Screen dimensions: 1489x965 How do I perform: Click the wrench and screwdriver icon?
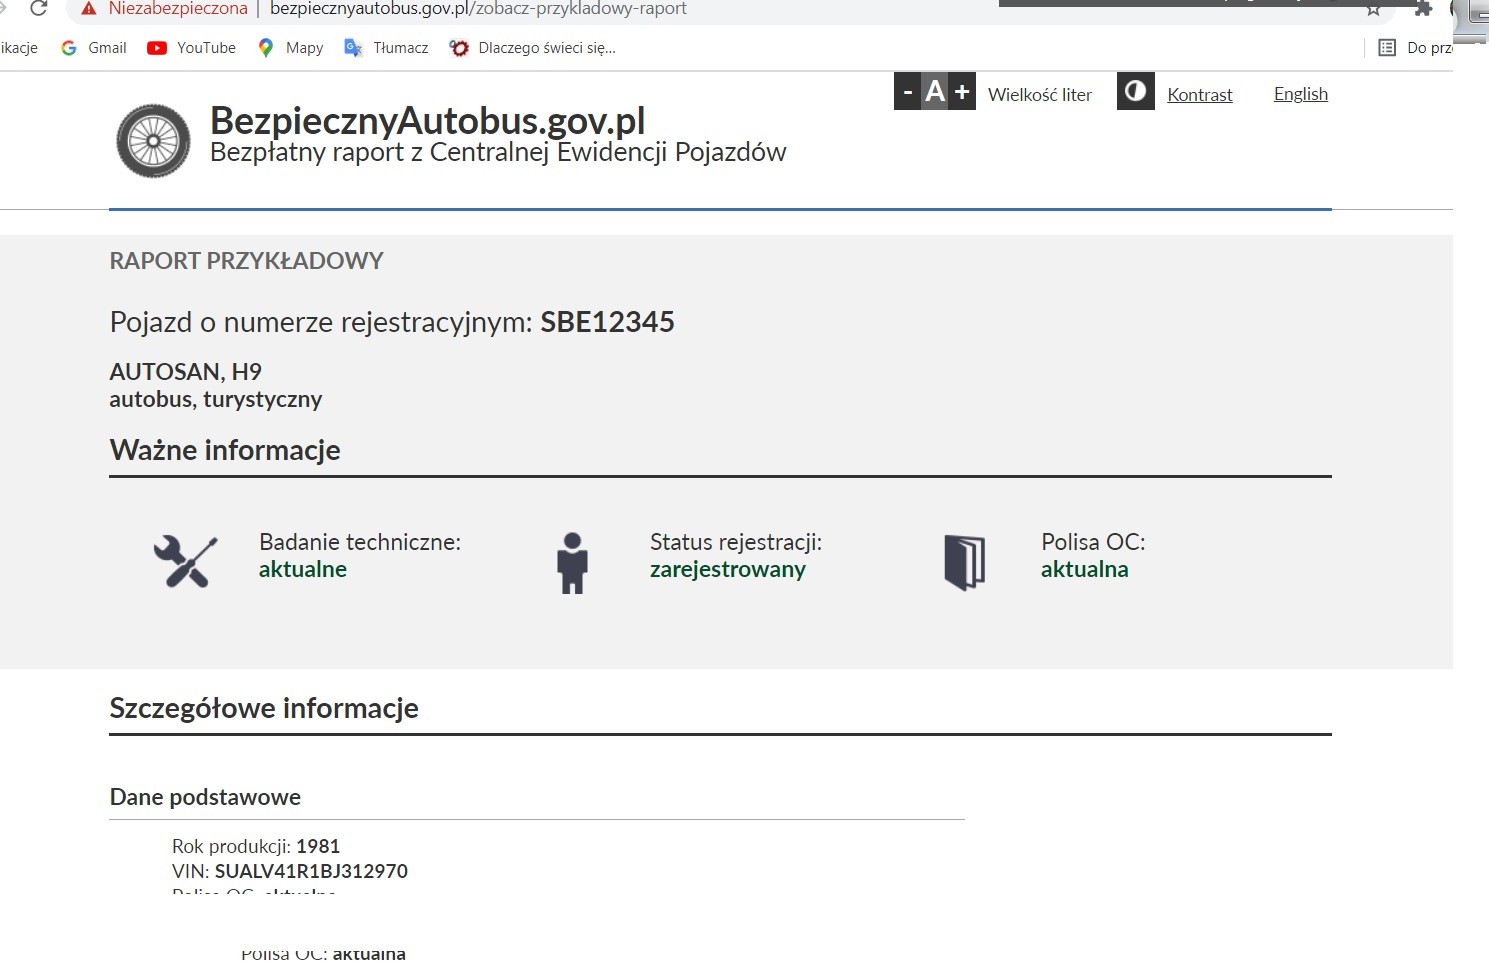coord(186,561)
